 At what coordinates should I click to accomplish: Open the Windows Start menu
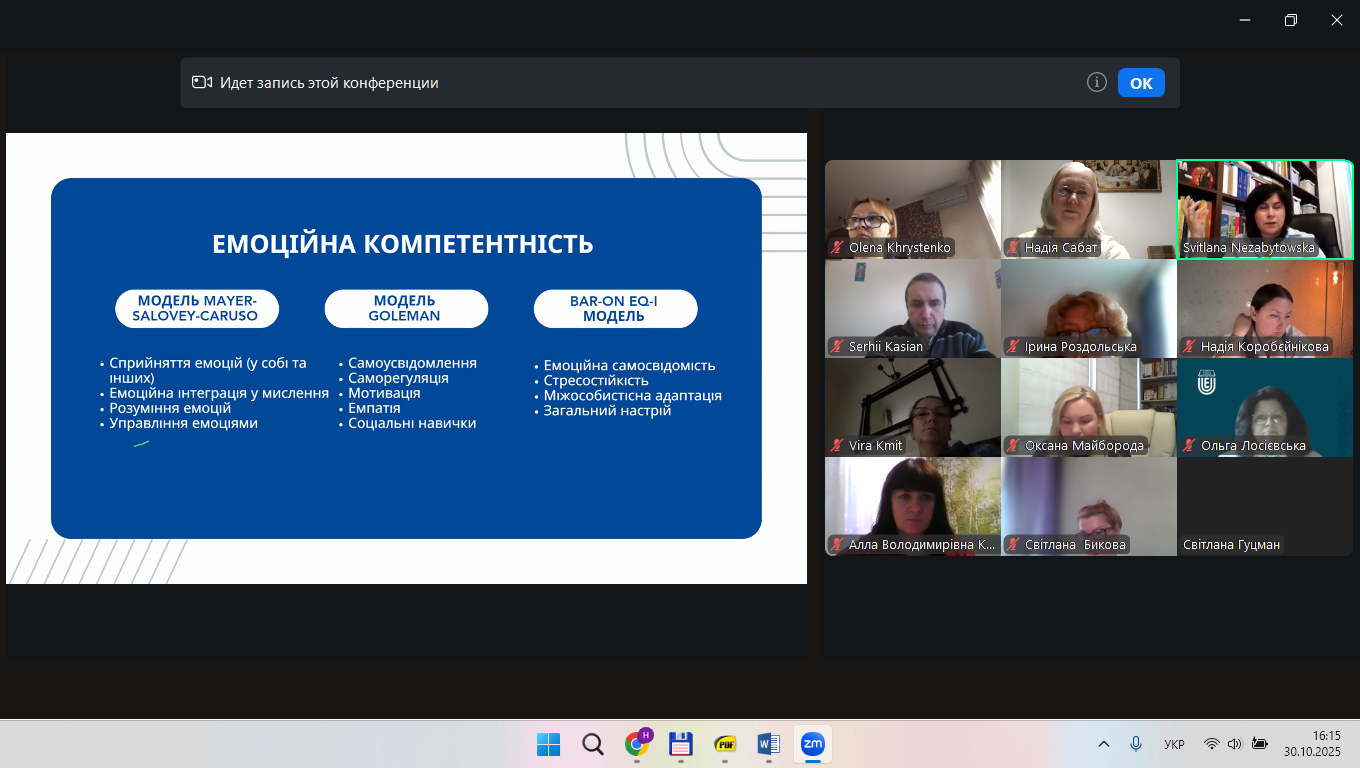tap(548, 744)
